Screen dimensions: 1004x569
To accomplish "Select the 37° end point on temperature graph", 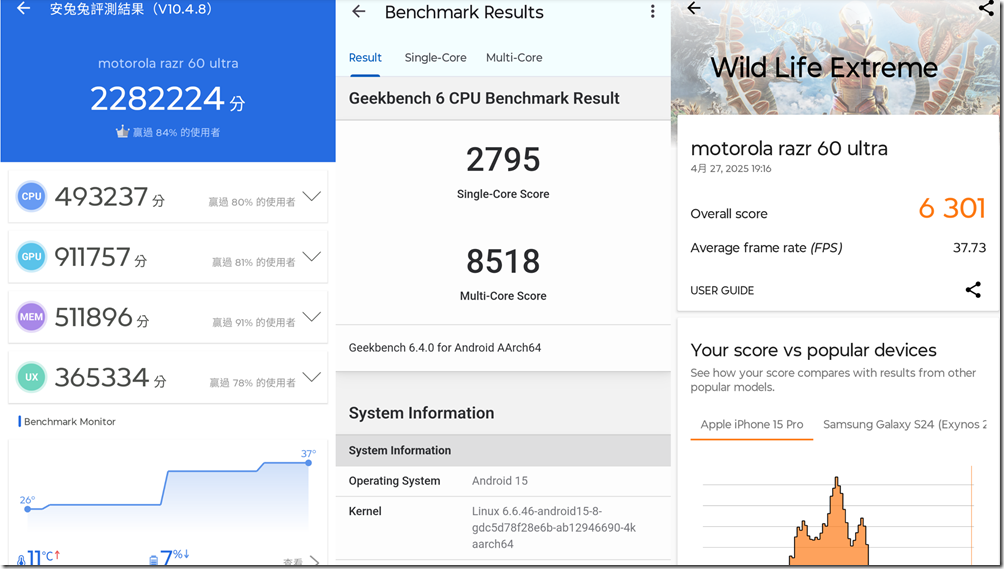I will [309, 462].
